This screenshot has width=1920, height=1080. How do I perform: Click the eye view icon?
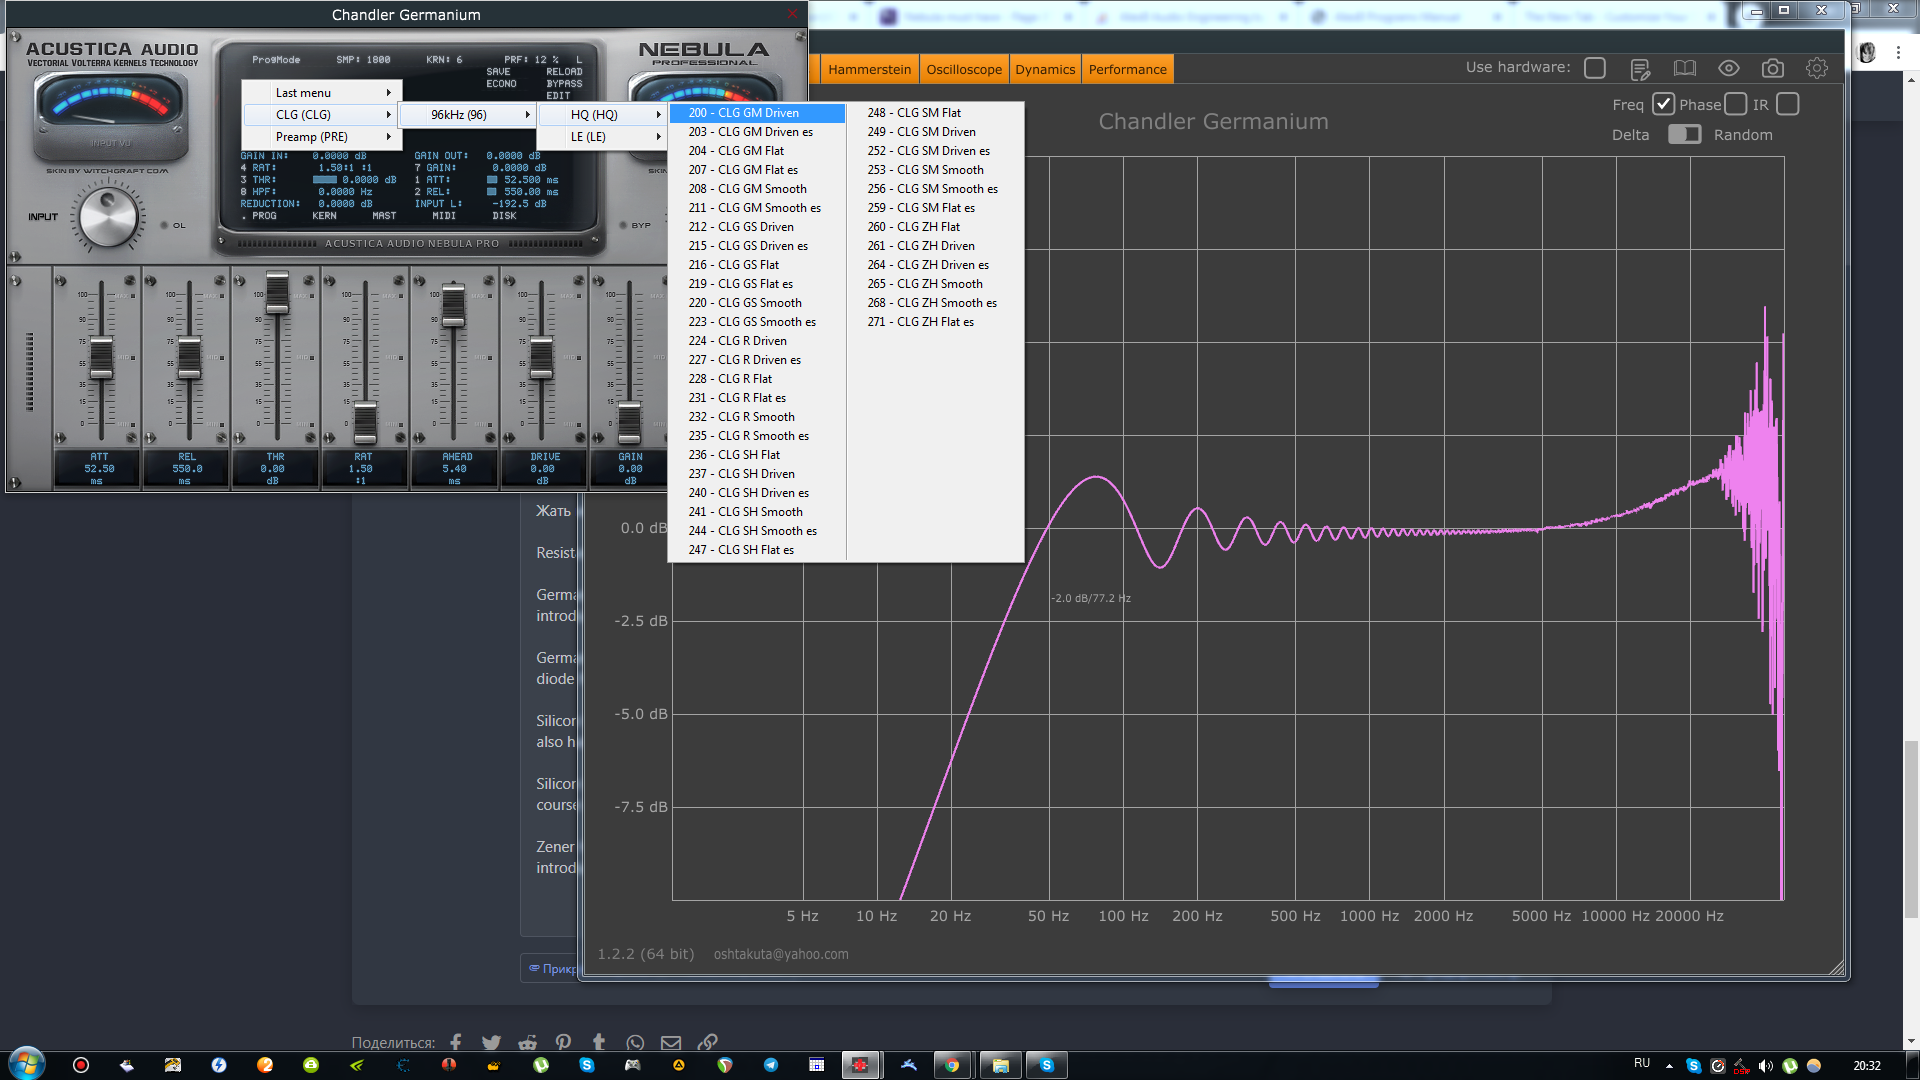coord(1729,69)
